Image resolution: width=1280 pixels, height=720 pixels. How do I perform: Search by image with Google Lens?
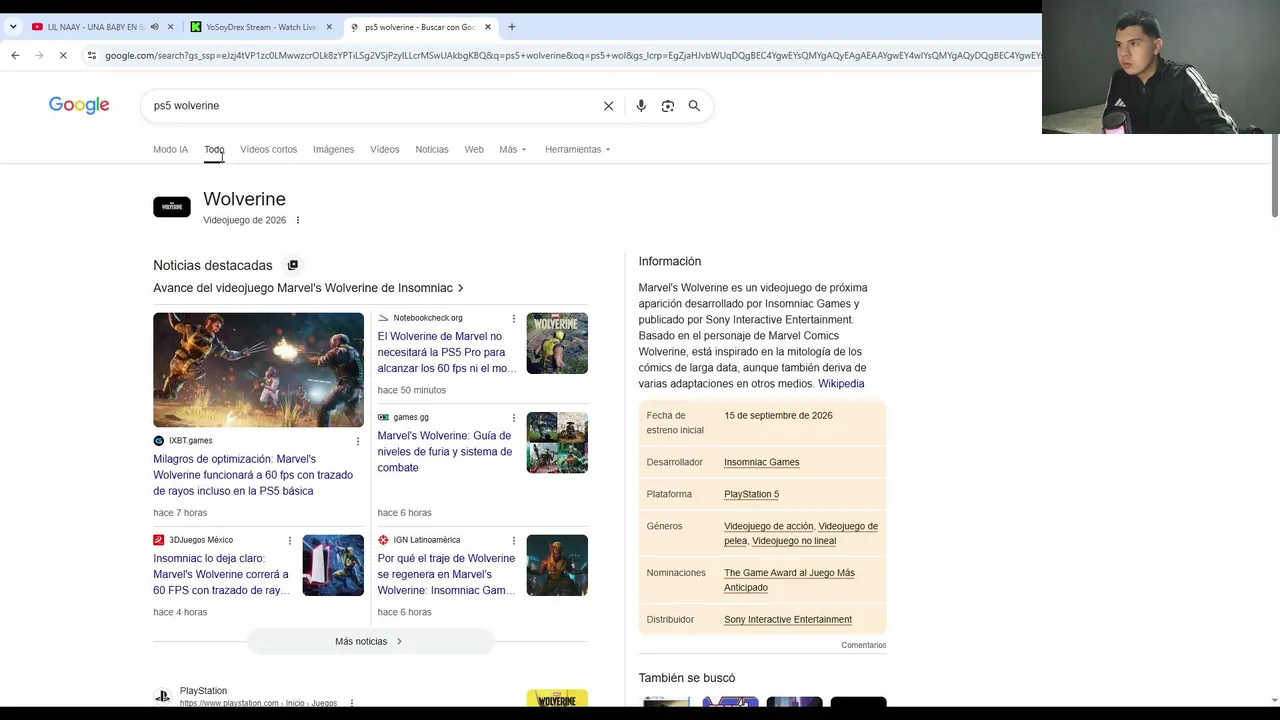[668, 106]
